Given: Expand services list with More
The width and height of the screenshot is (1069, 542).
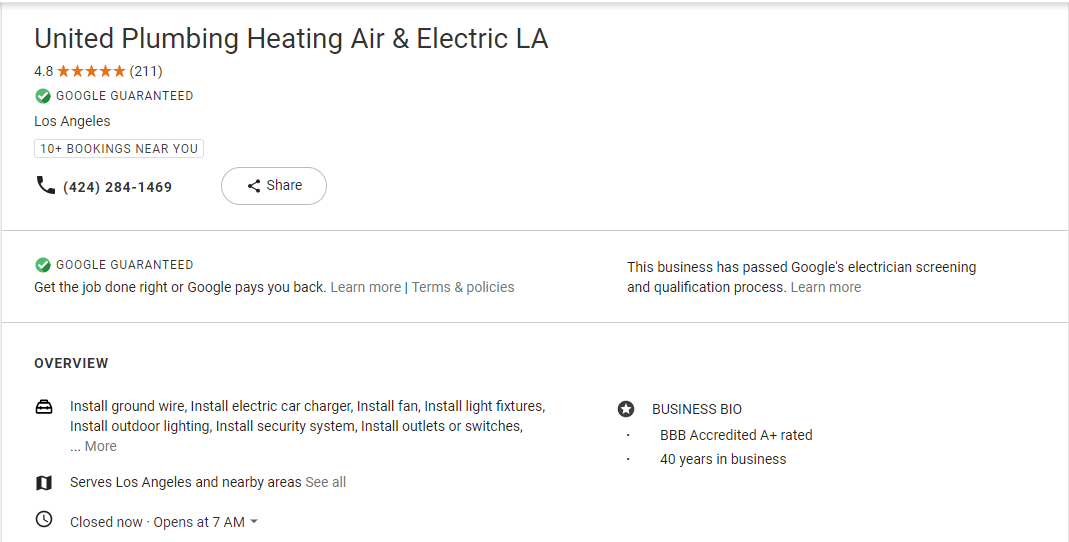Looking at the screenshot, I should (101, 447).
